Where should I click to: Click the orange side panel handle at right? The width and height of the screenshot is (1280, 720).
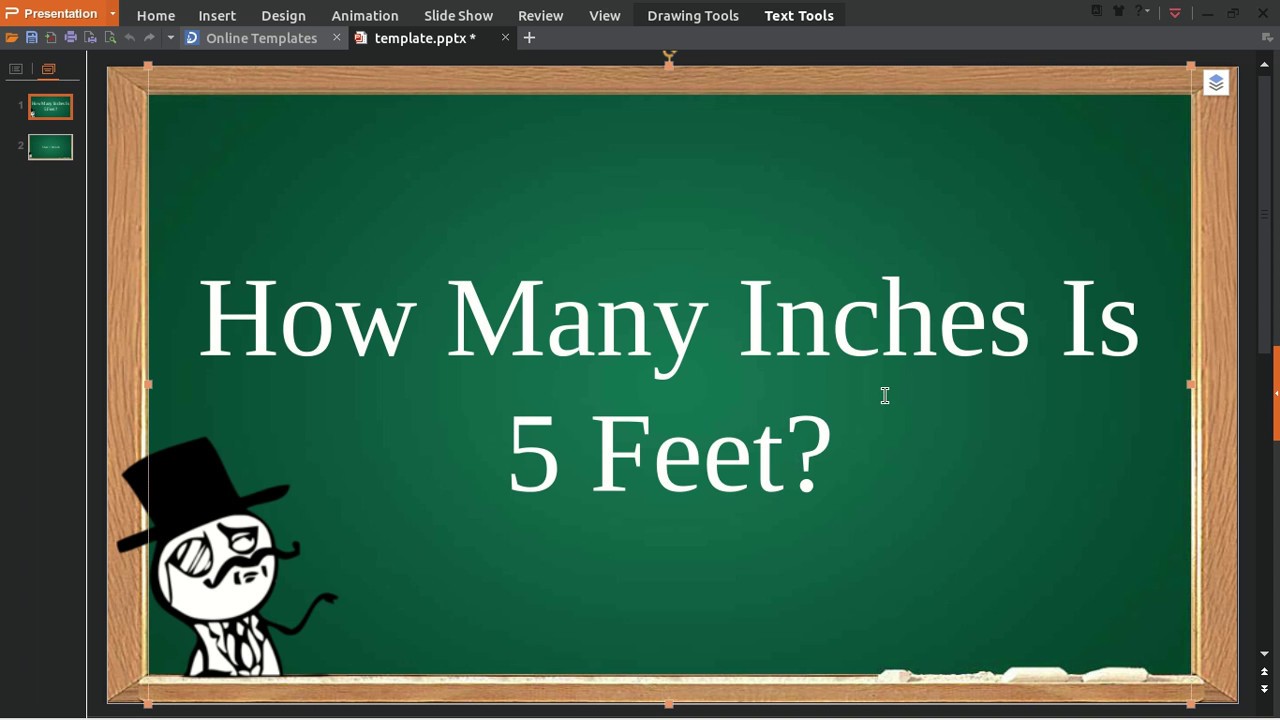[x=1276, y=393]
